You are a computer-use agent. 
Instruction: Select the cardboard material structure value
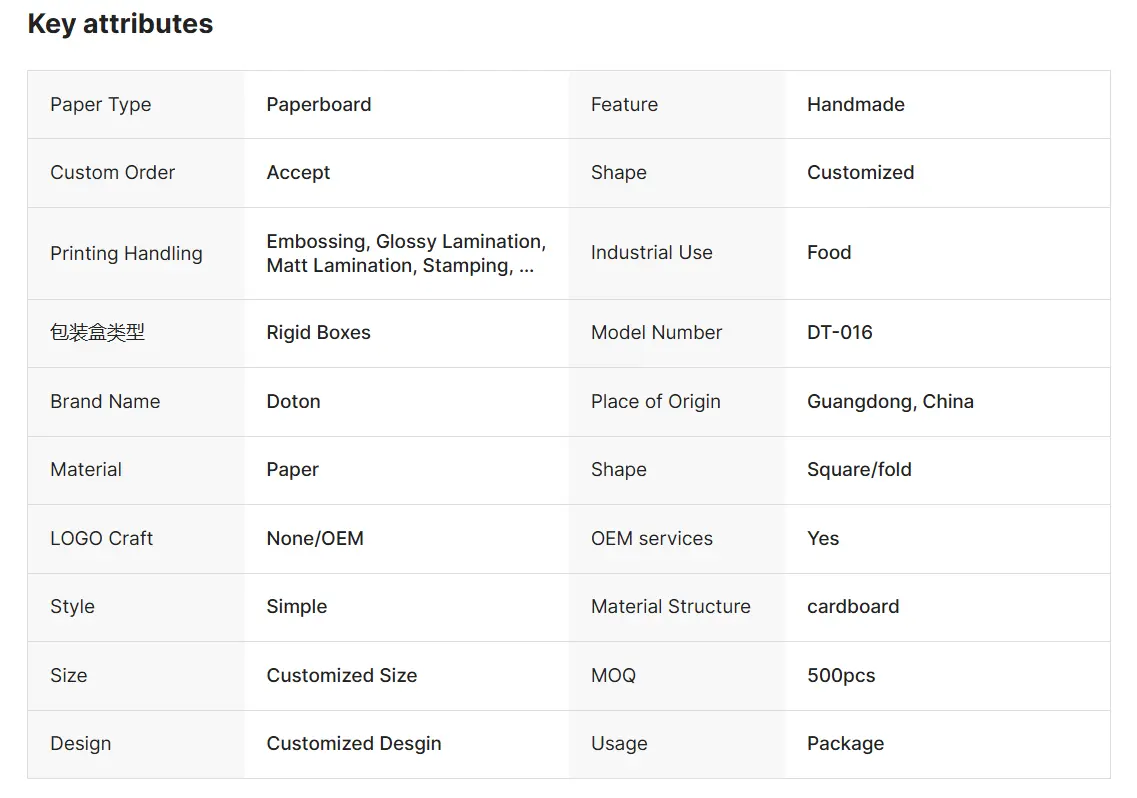click(x=853, y=606)
